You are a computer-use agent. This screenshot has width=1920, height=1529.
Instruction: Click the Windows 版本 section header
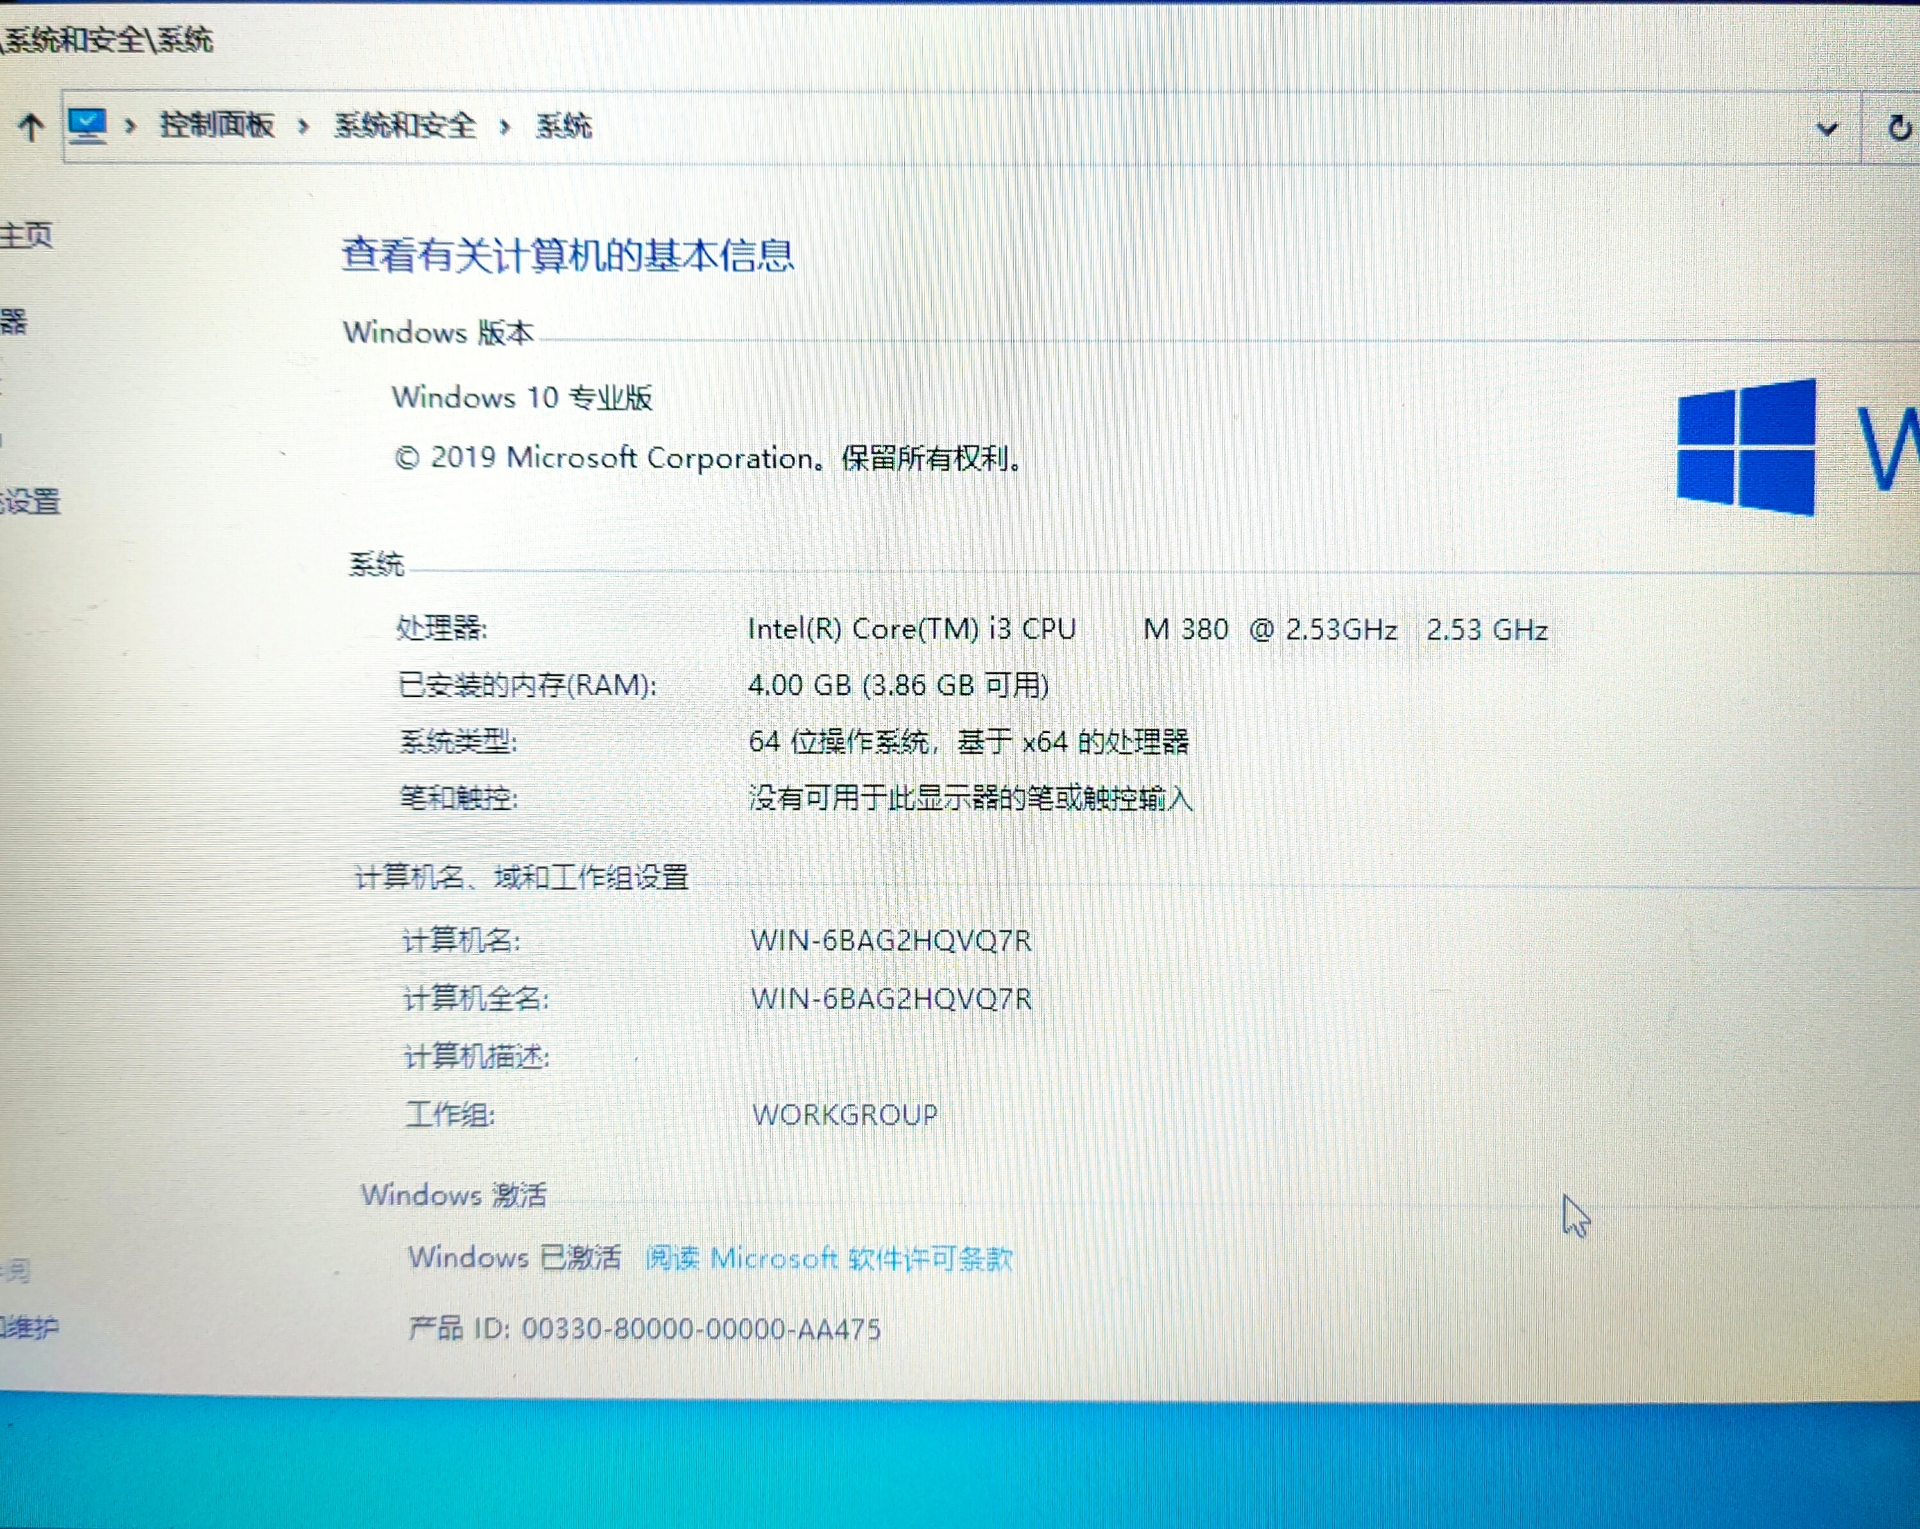point(439,332)
